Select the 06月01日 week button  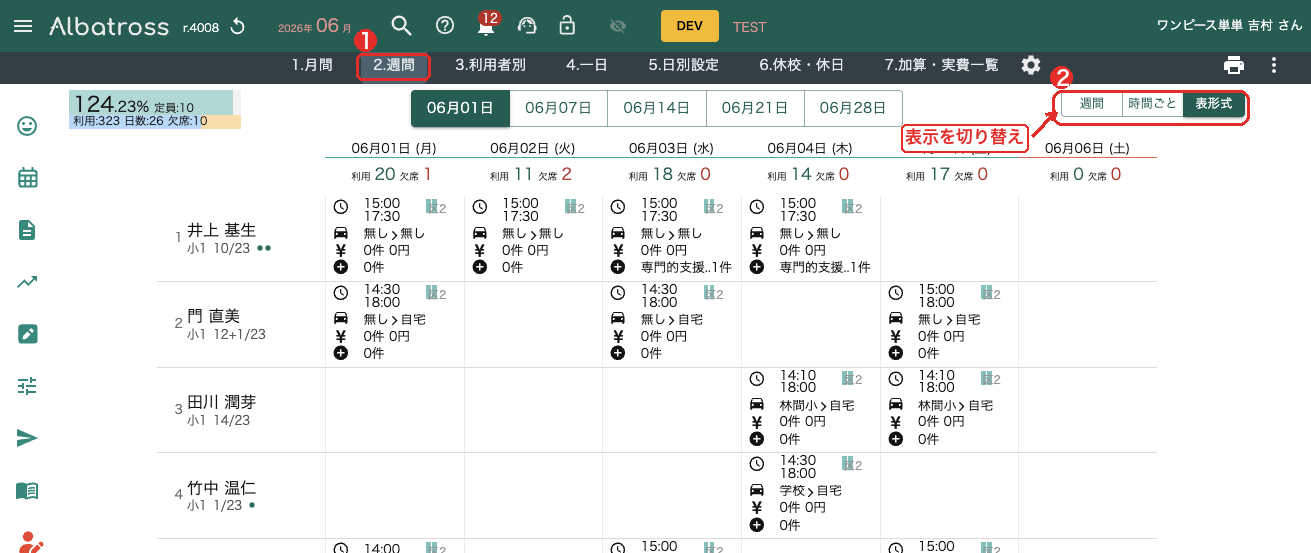point(460,108)
